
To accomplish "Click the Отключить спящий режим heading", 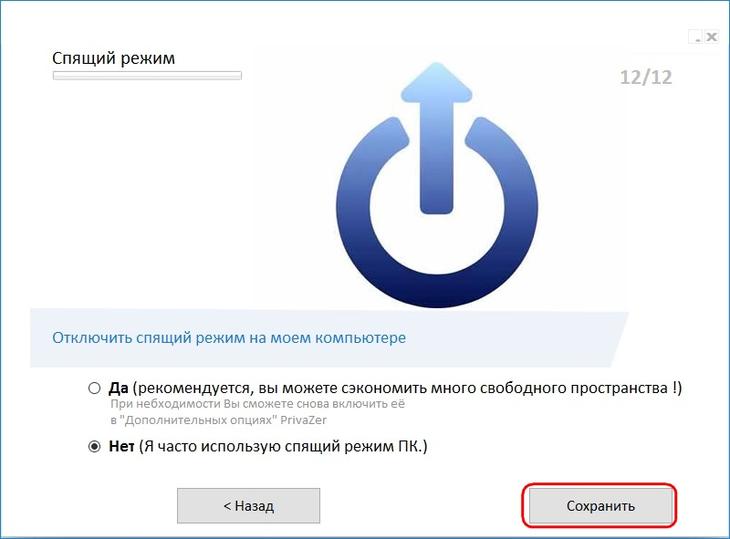I will [229, 337].
